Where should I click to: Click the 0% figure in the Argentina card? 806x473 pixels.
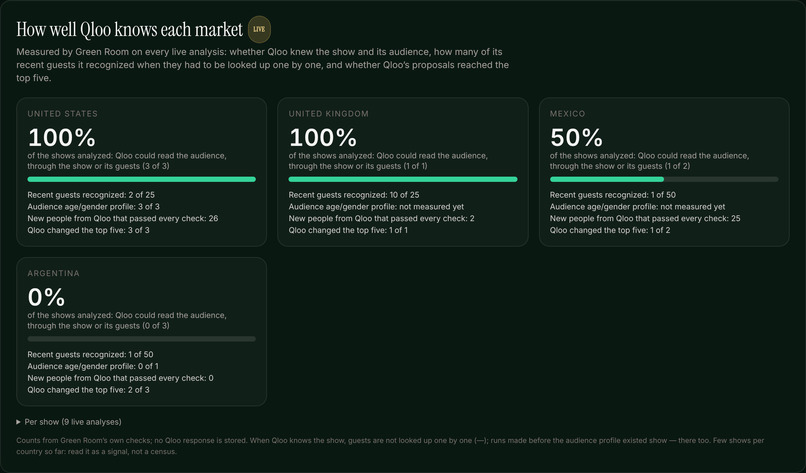click(46, 297)
